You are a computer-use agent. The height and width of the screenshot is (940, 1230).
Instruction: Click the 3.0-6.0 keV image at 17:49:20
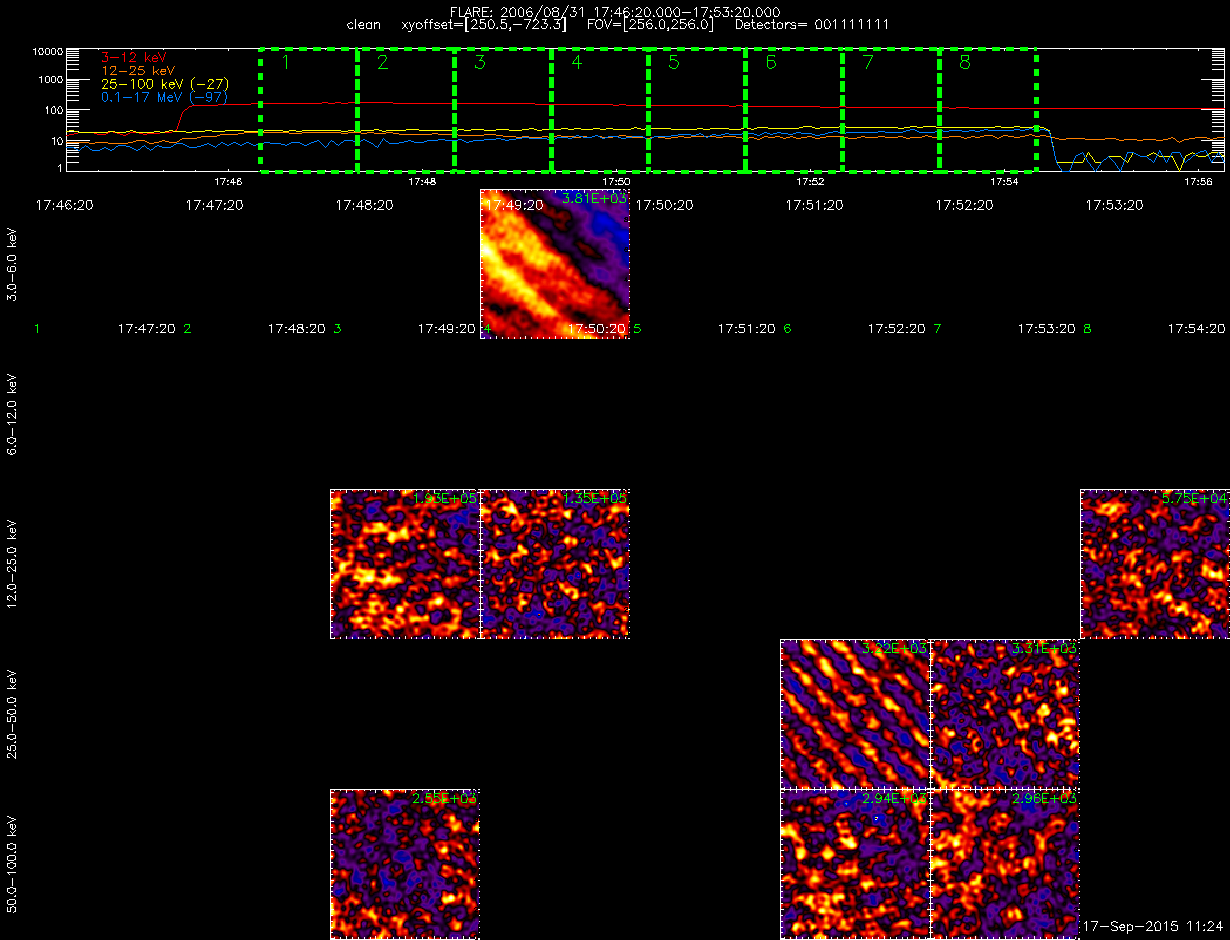(x=555, y=264)
